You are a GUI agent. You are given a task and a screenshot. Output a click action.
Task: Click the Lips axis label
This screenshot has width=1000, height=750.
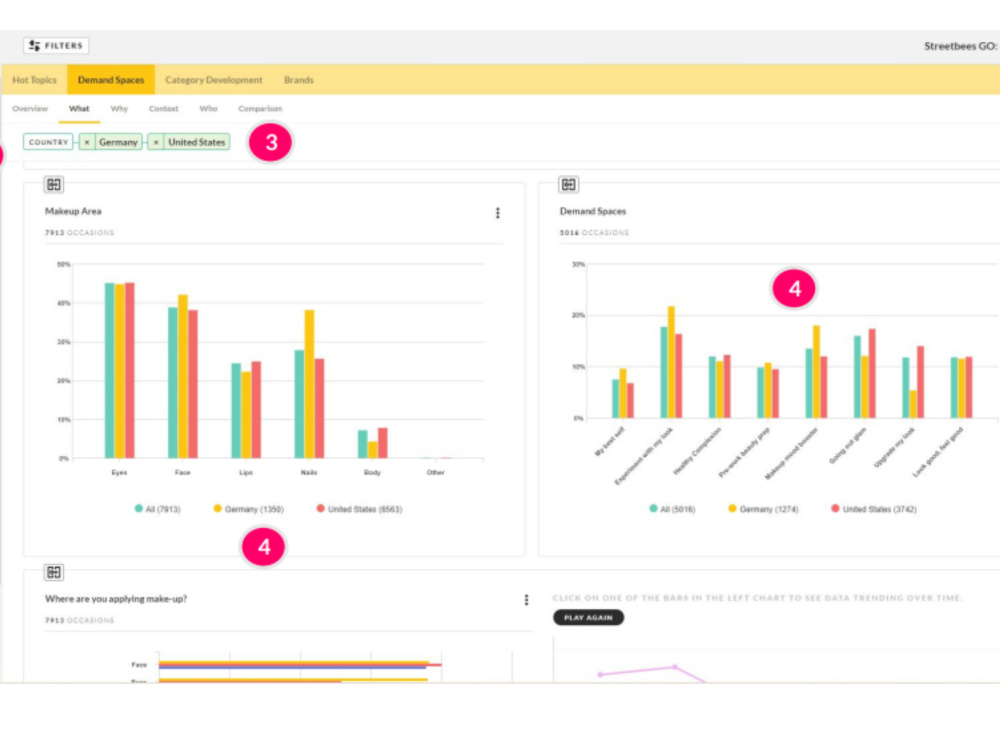[246, 473]
